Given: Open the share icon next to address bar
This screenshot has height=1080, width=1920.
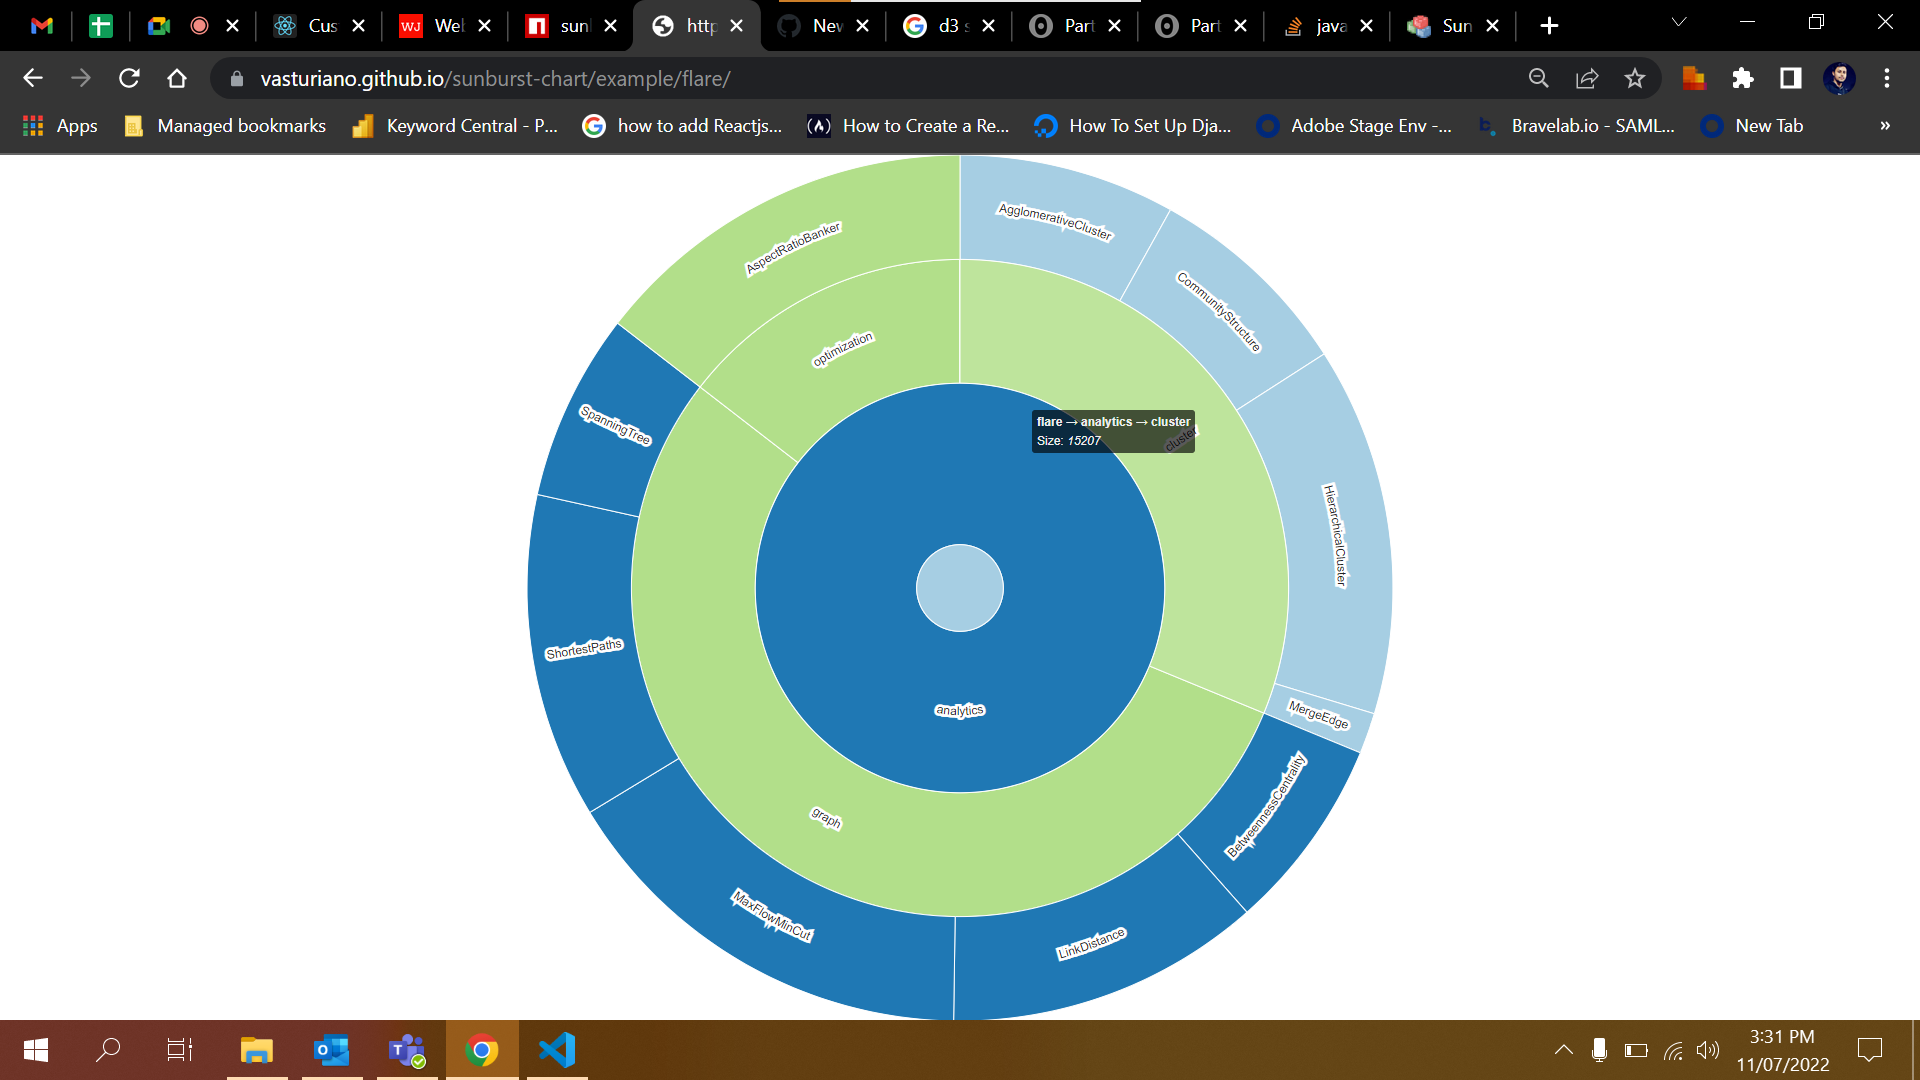Looking at the screenshot, I should pyautogui.click(x=1587, y=78).
